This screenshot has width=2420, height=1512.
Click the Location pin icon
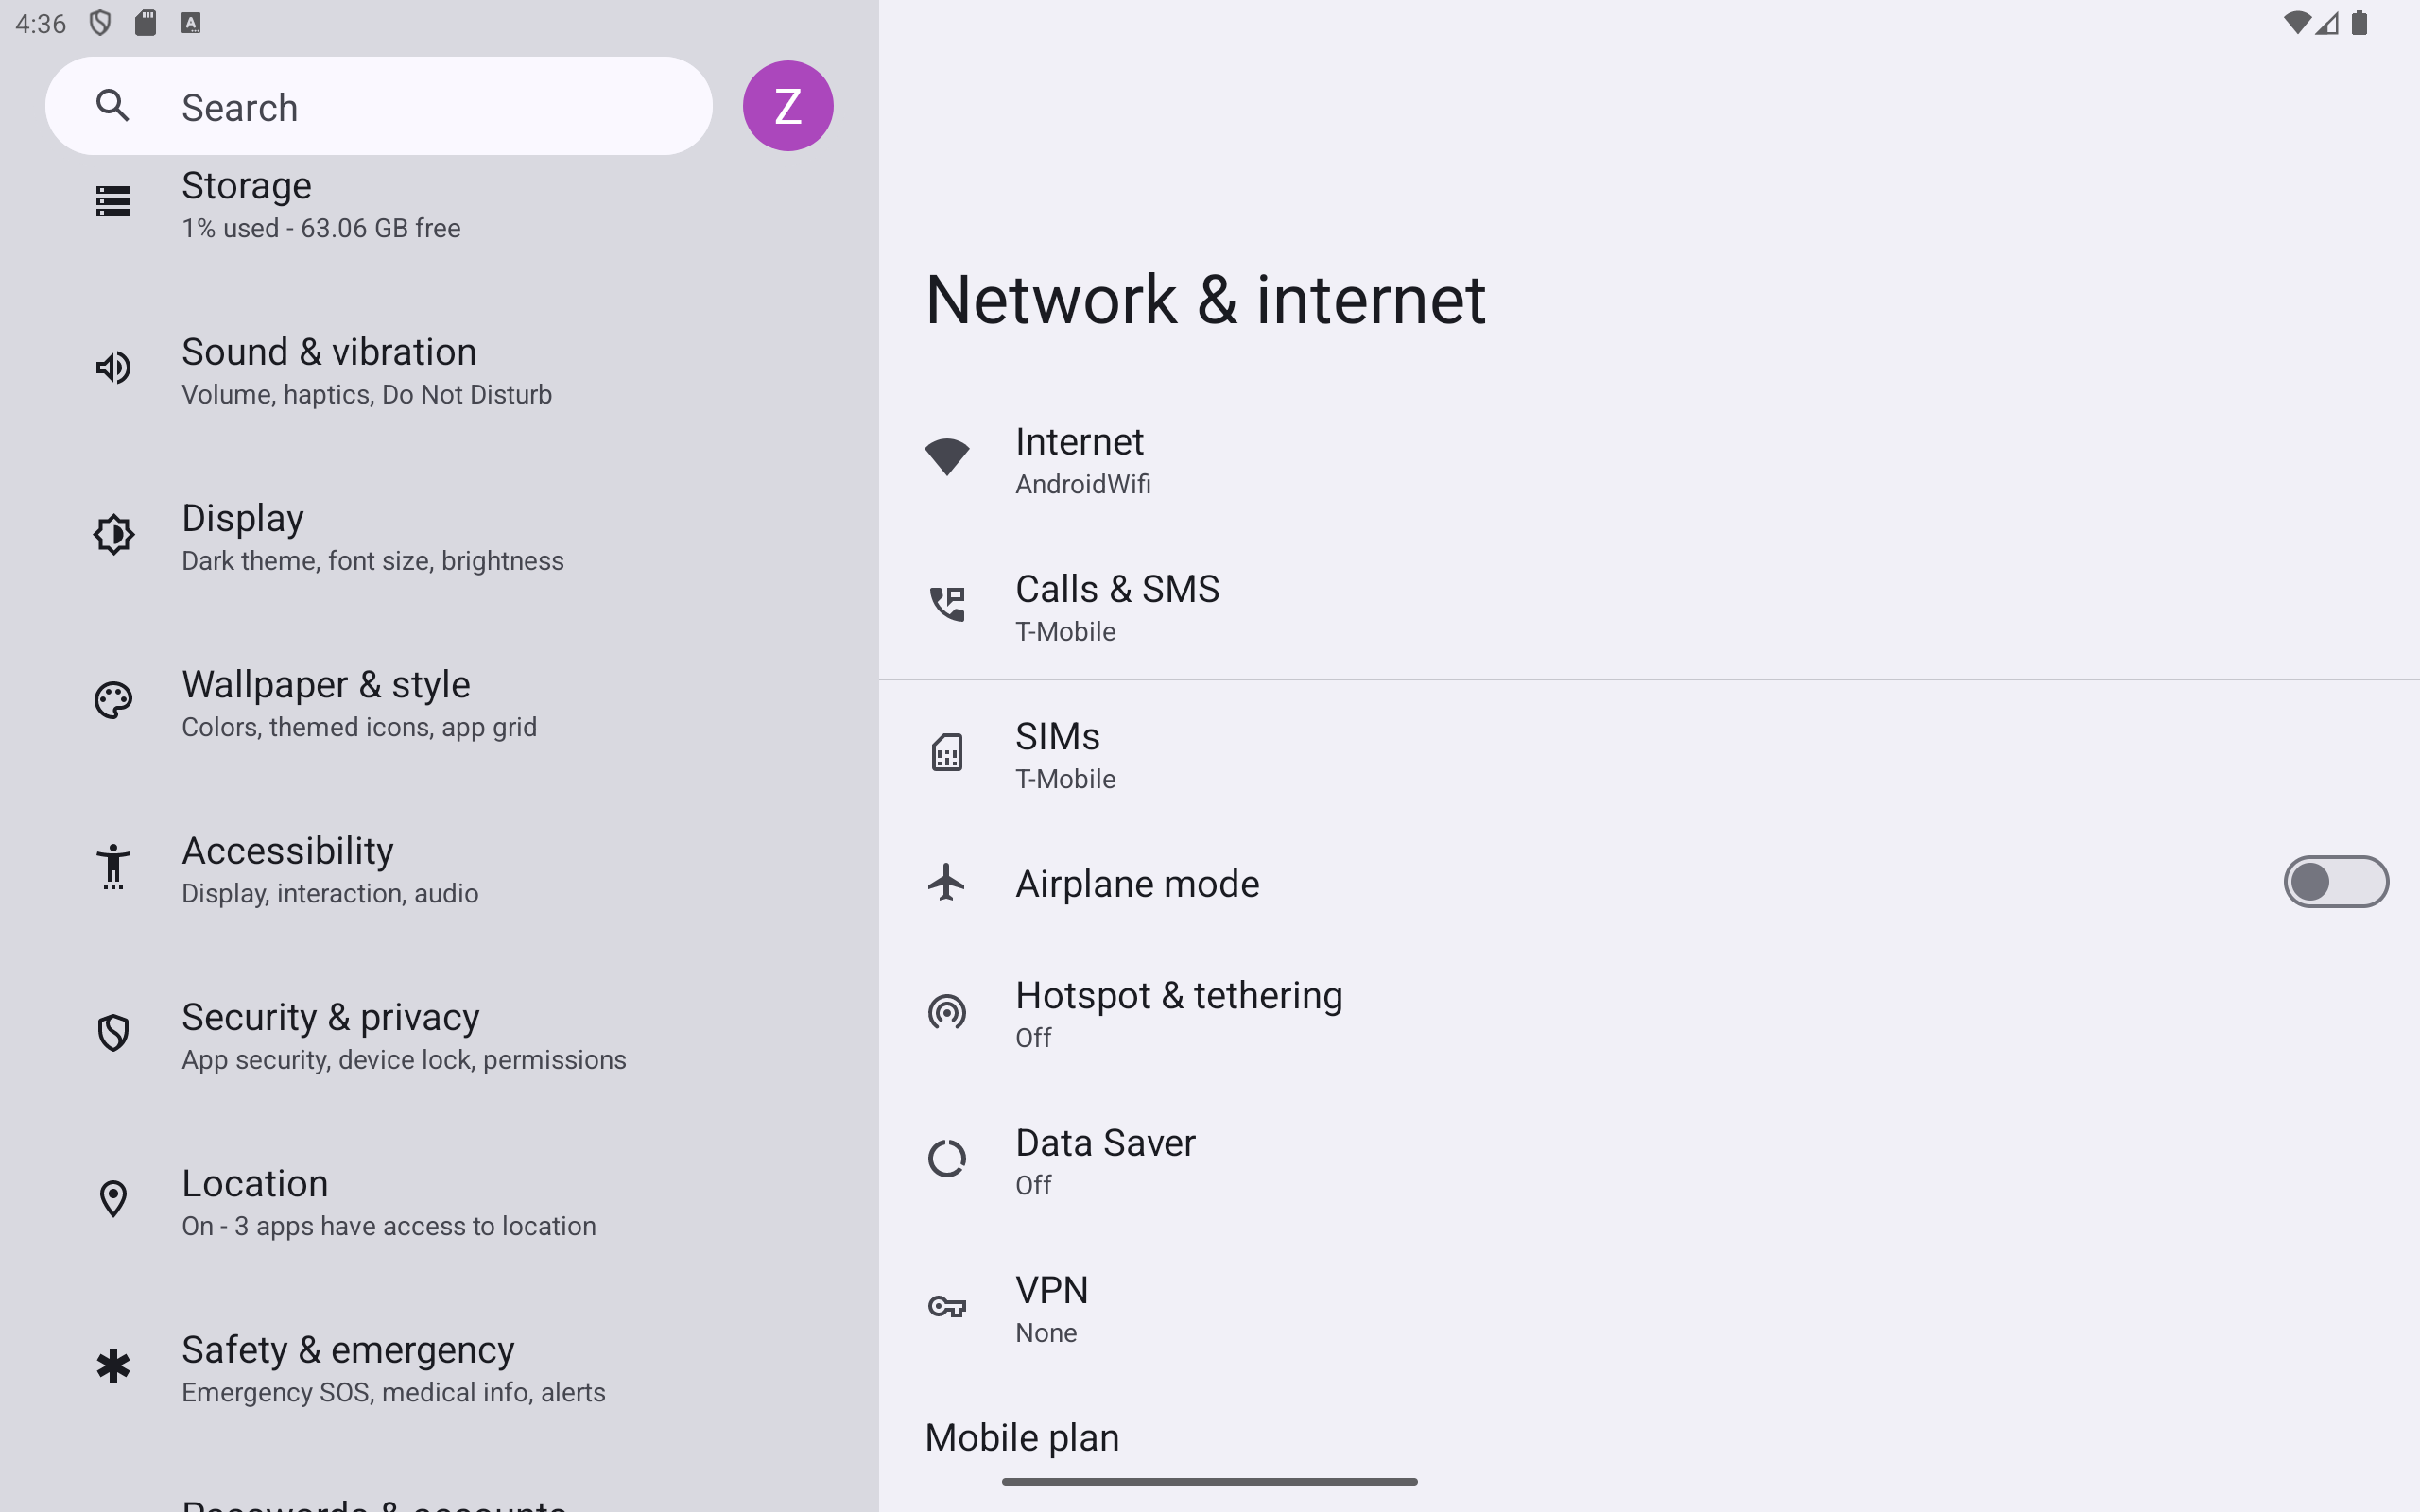113,1199
